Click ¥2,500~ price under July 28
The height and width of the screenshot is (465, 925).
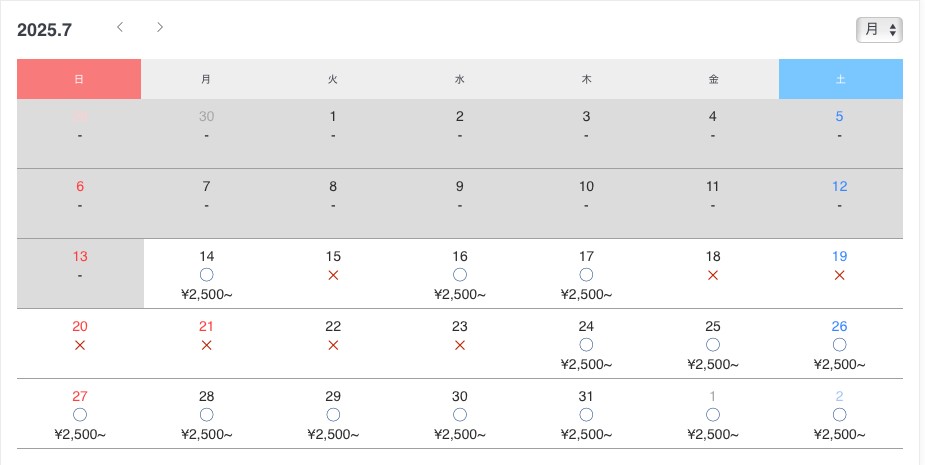pos(206,435)
